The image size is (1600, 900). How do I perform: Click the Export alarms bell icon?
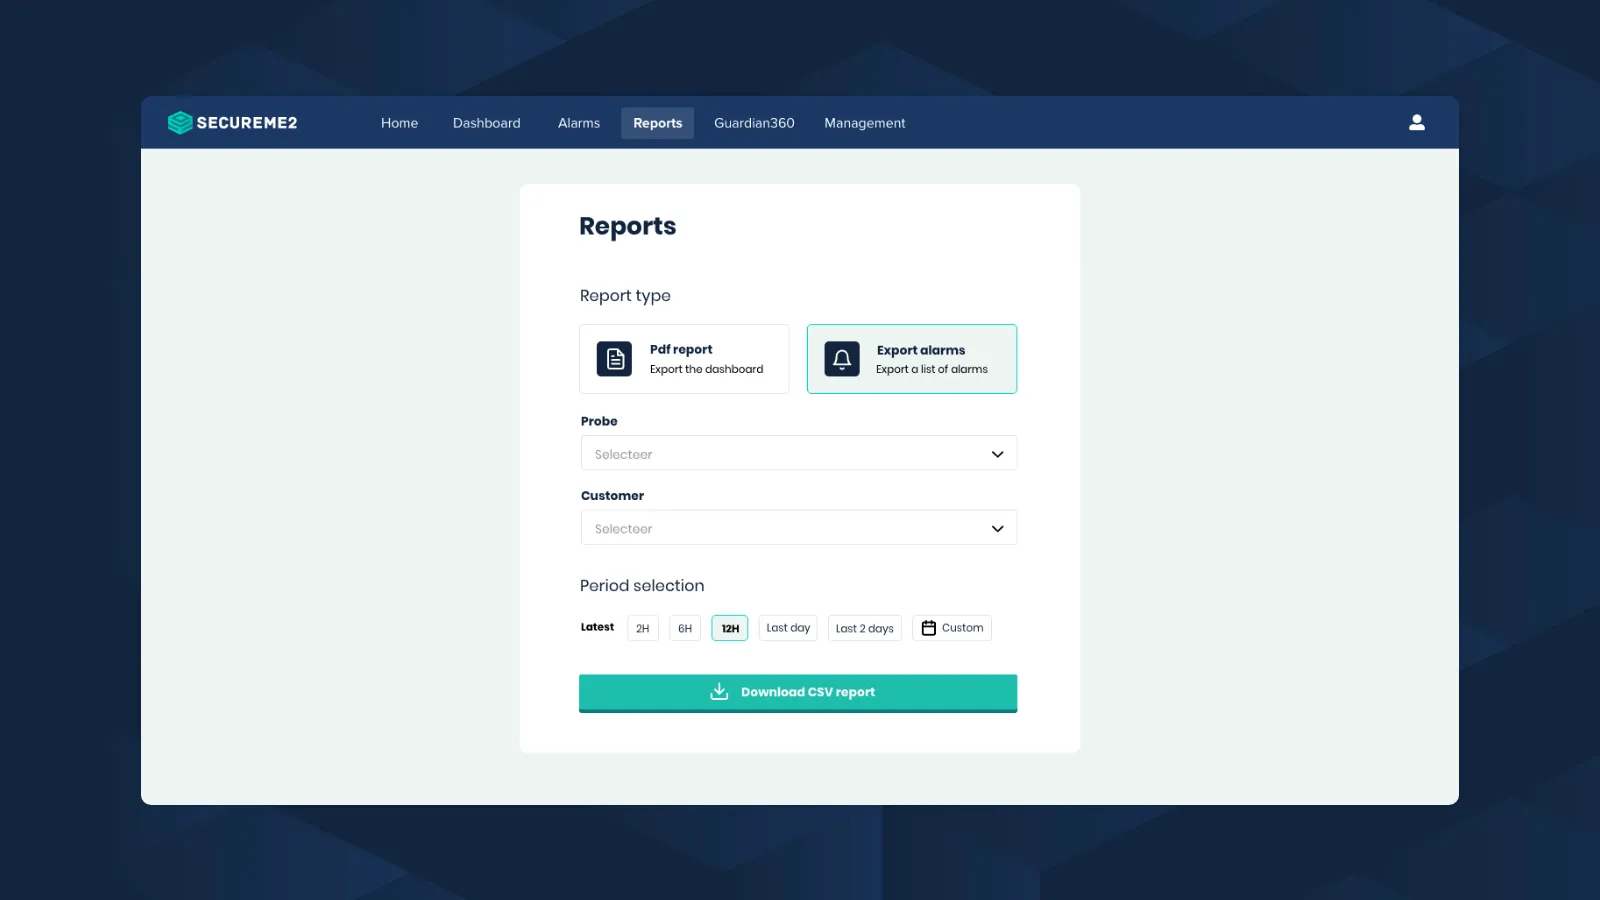(x=842, y=359)
